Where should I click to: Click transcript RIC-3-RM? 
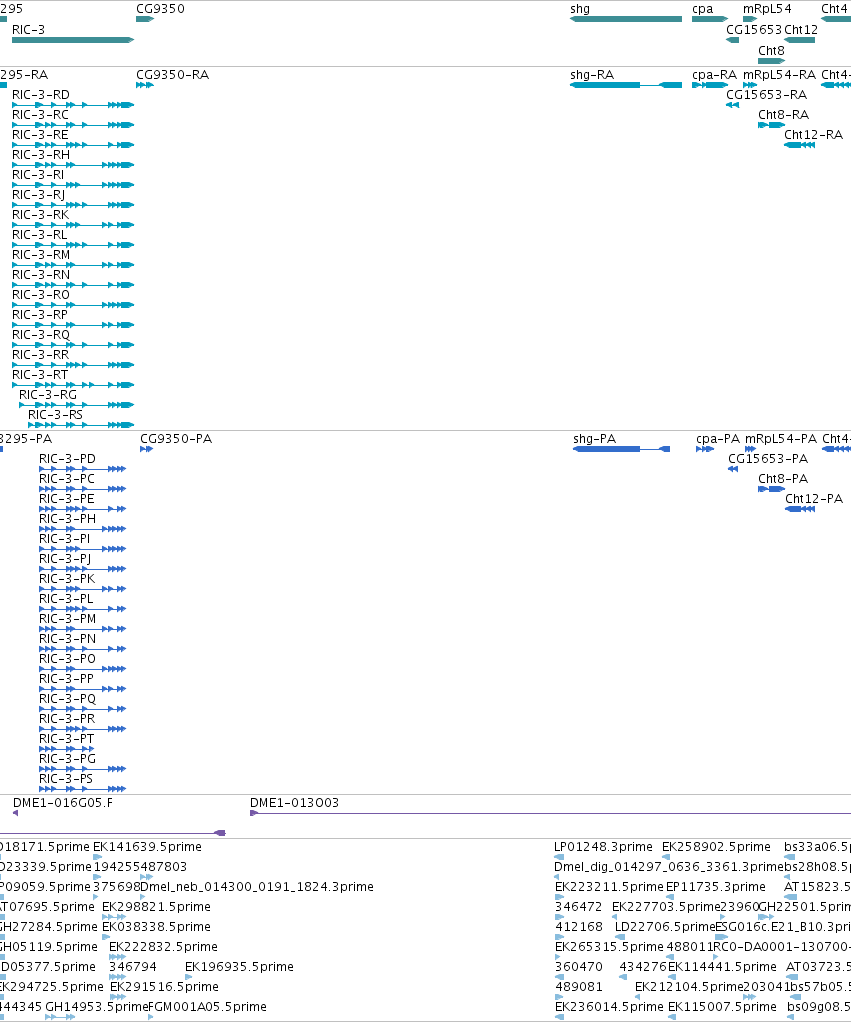pos(40,255)
